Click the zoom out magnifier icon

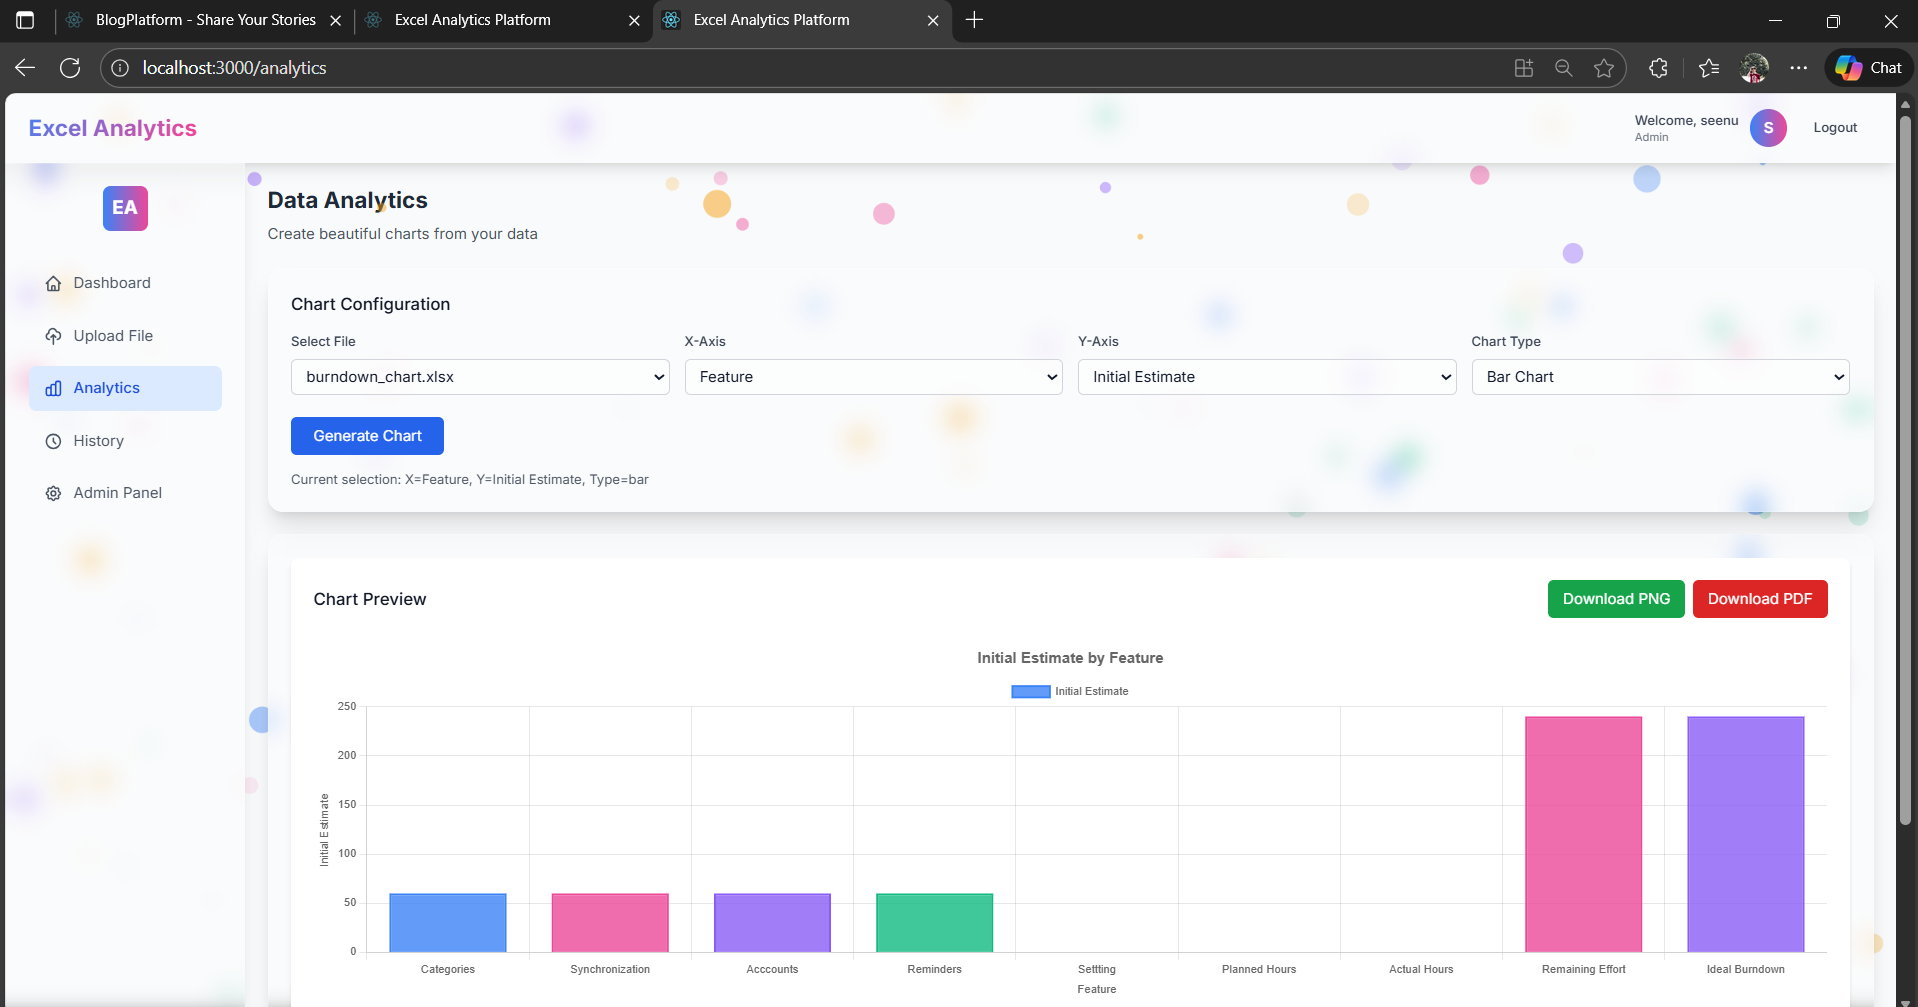point(1564,68)
